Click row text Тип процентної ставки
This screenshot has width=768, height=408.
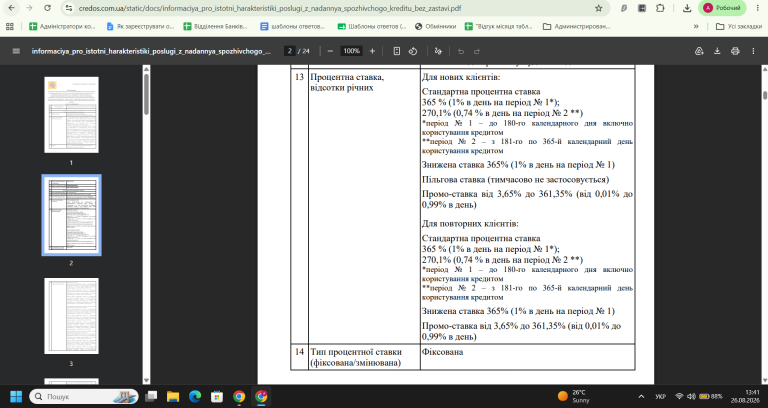pos(356,352)
